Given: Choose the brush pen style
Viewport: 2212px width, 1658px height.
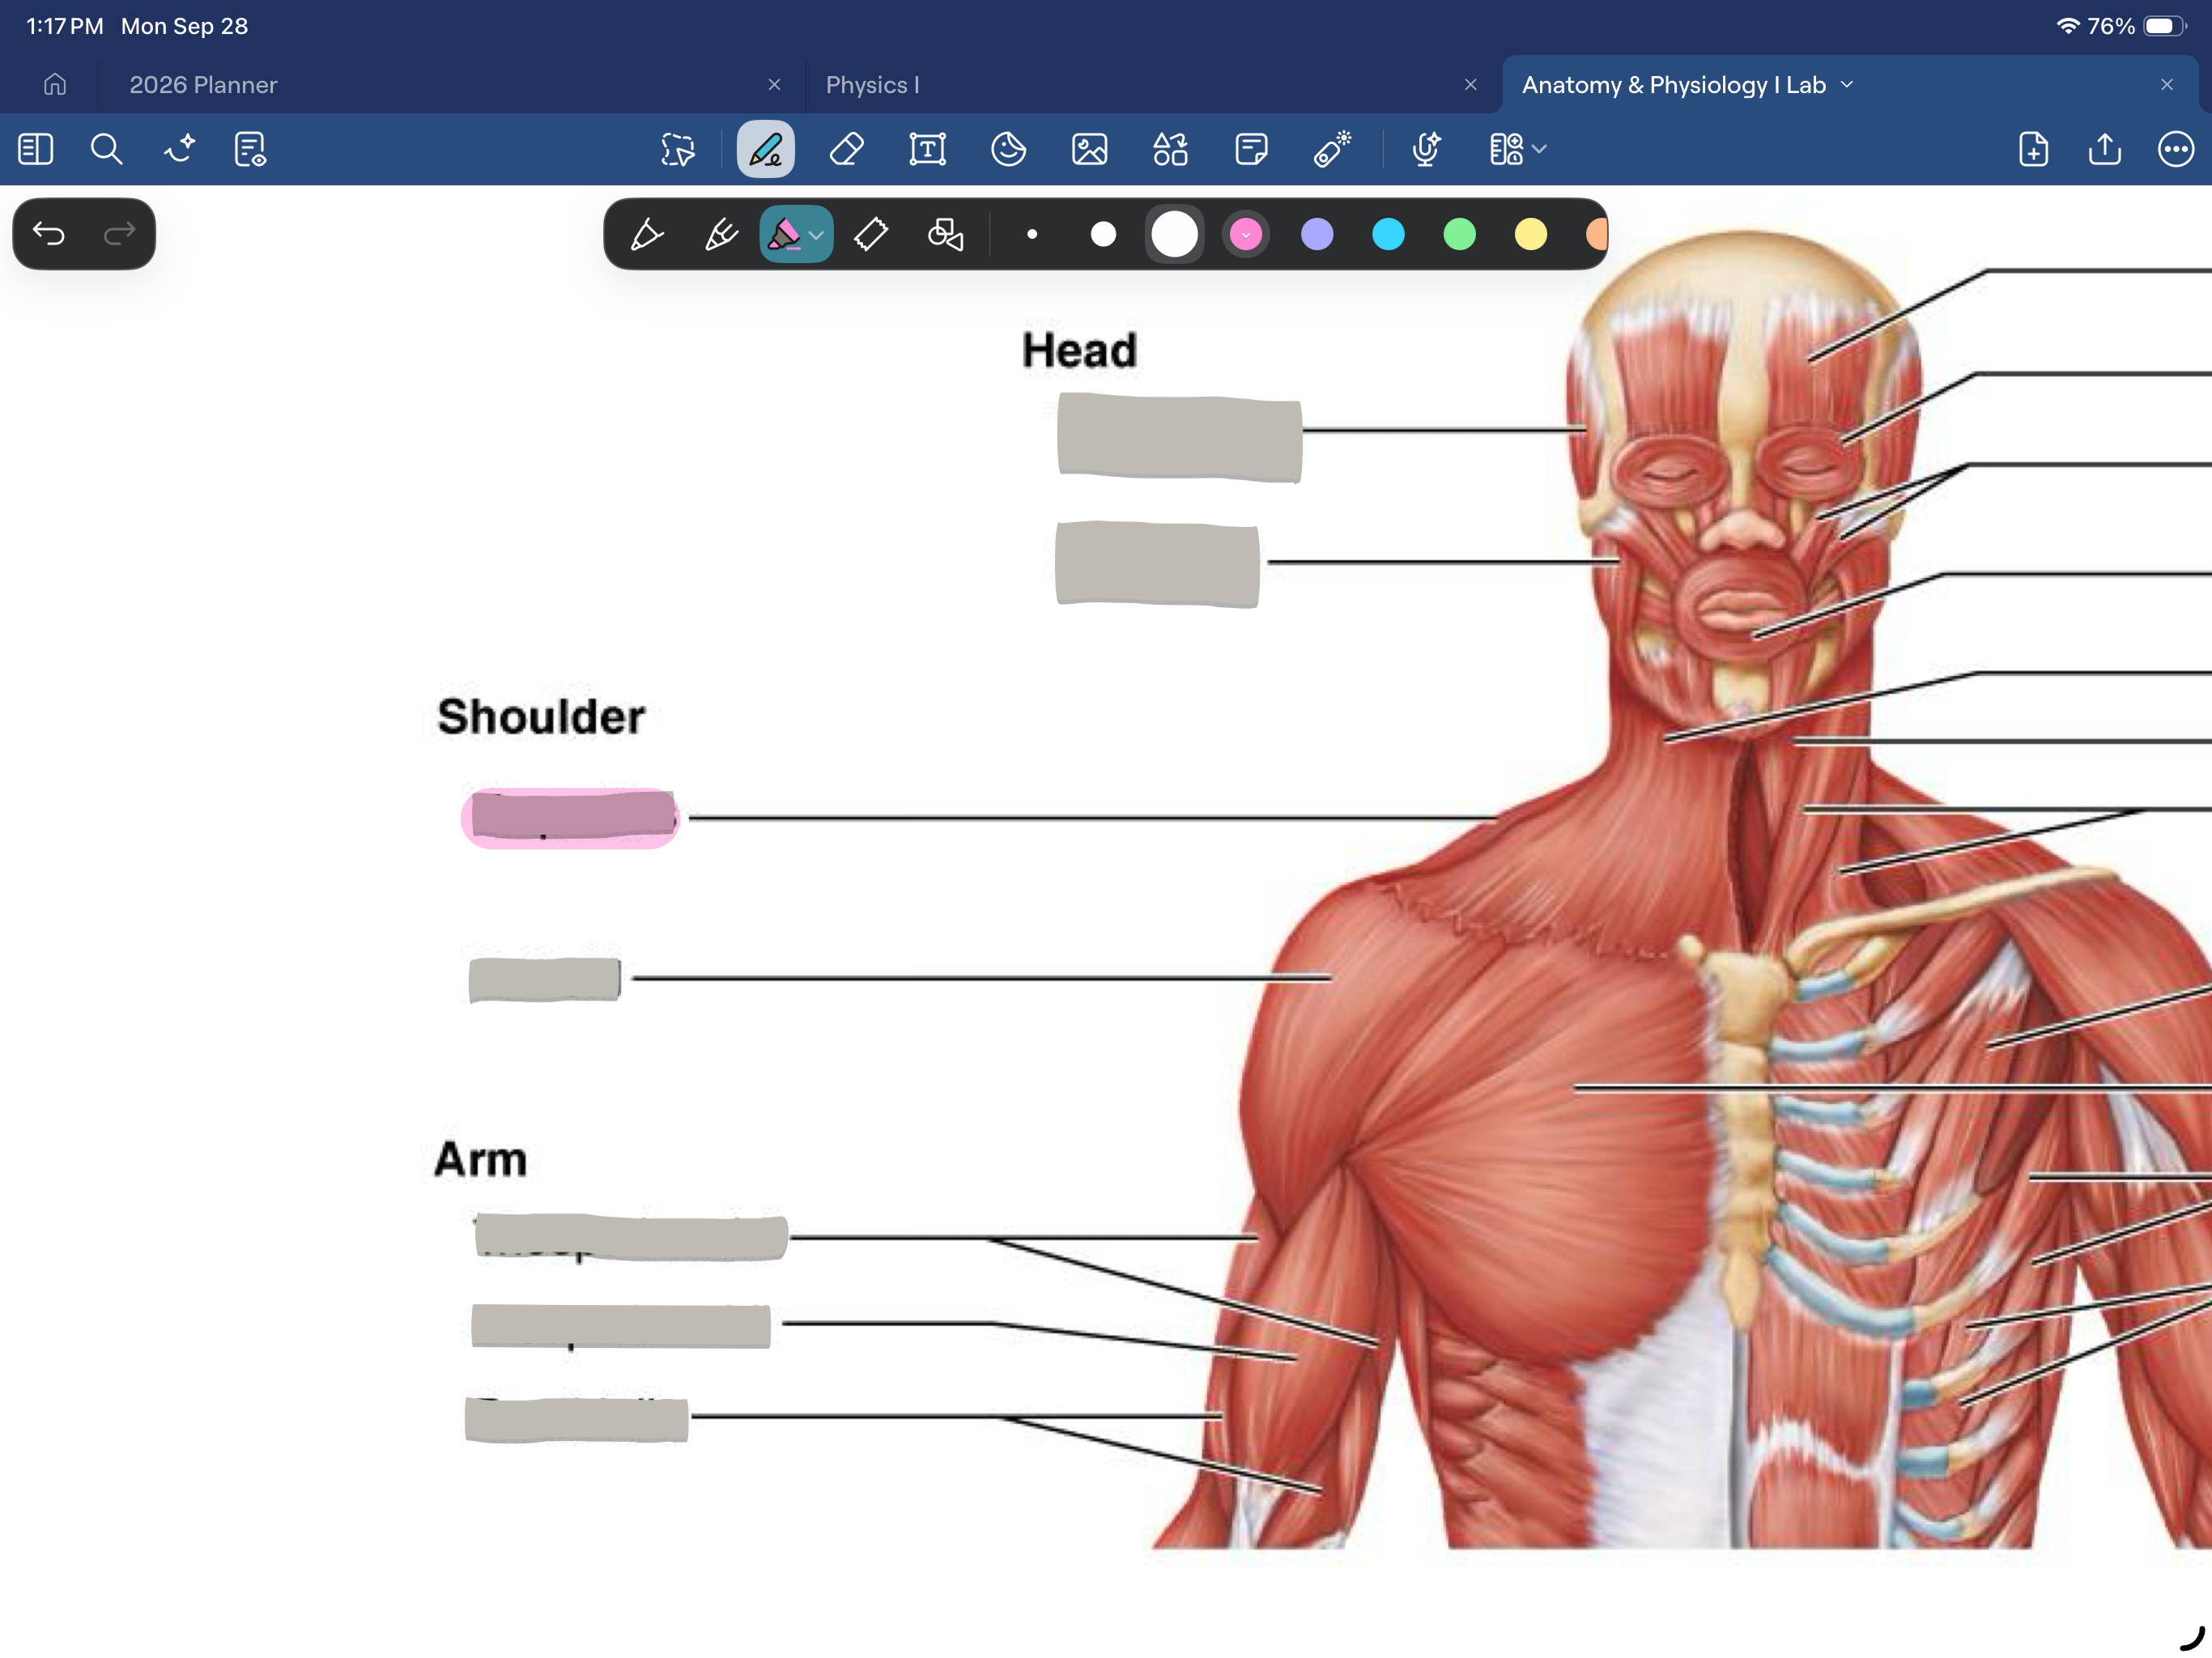Looking at the screenshot, I should click(x=721, y=234).
